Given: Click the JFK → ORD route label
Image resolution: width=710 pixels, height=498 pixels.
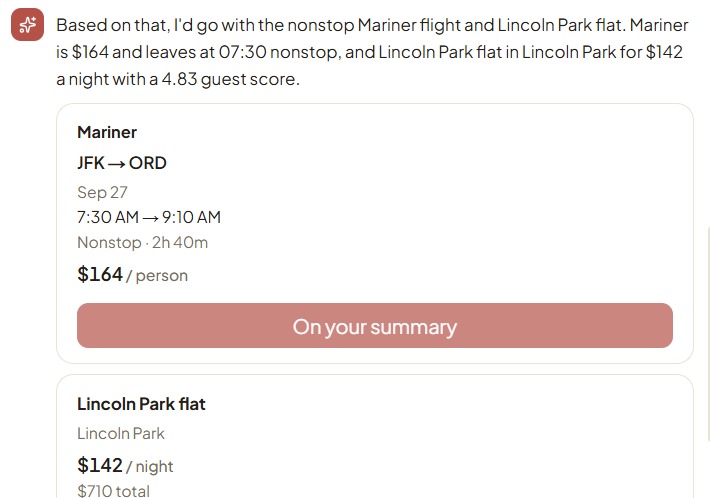Looking at the screenshot, I should coord(122,163).
